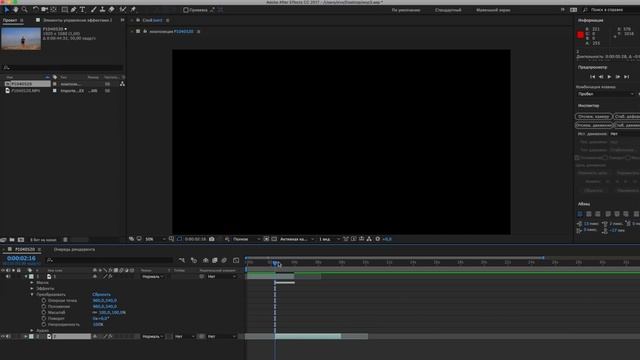Screen dimensions: 640x360
Task: Toggle the Rotation stopwatch
Action: click(44, 318)
